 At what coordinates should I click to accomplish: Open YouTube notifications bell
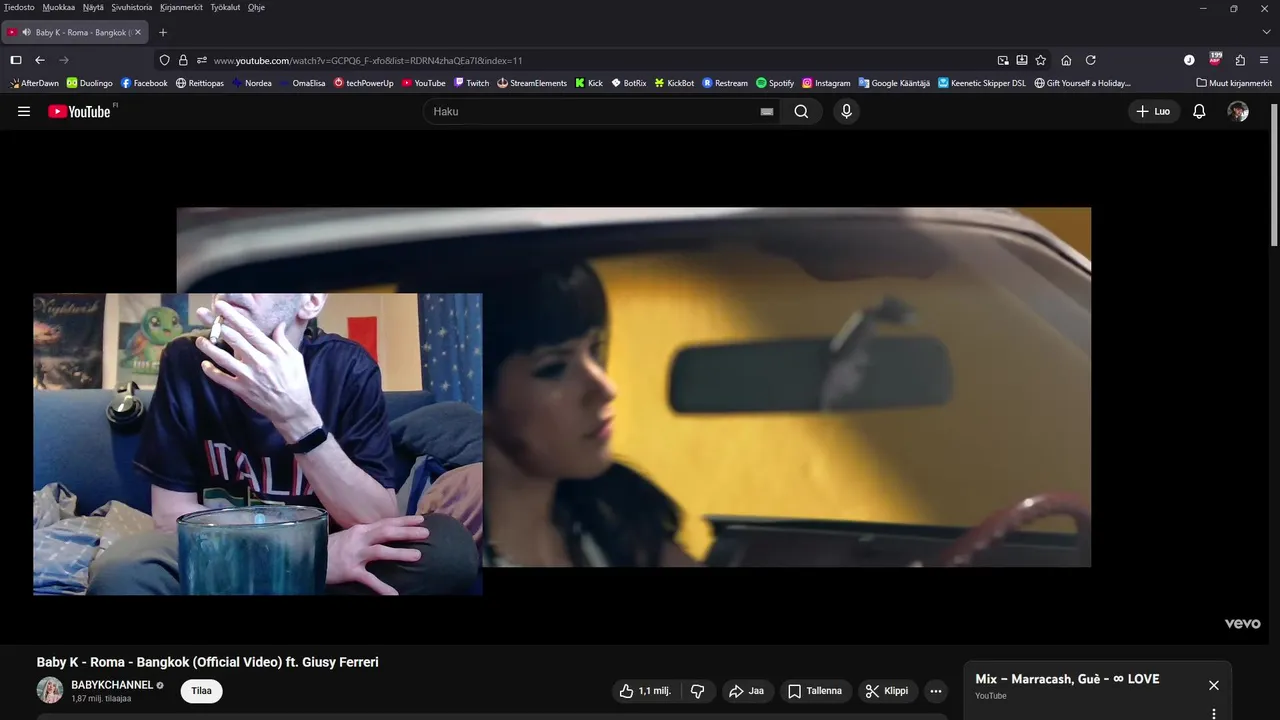[1199, 111]
